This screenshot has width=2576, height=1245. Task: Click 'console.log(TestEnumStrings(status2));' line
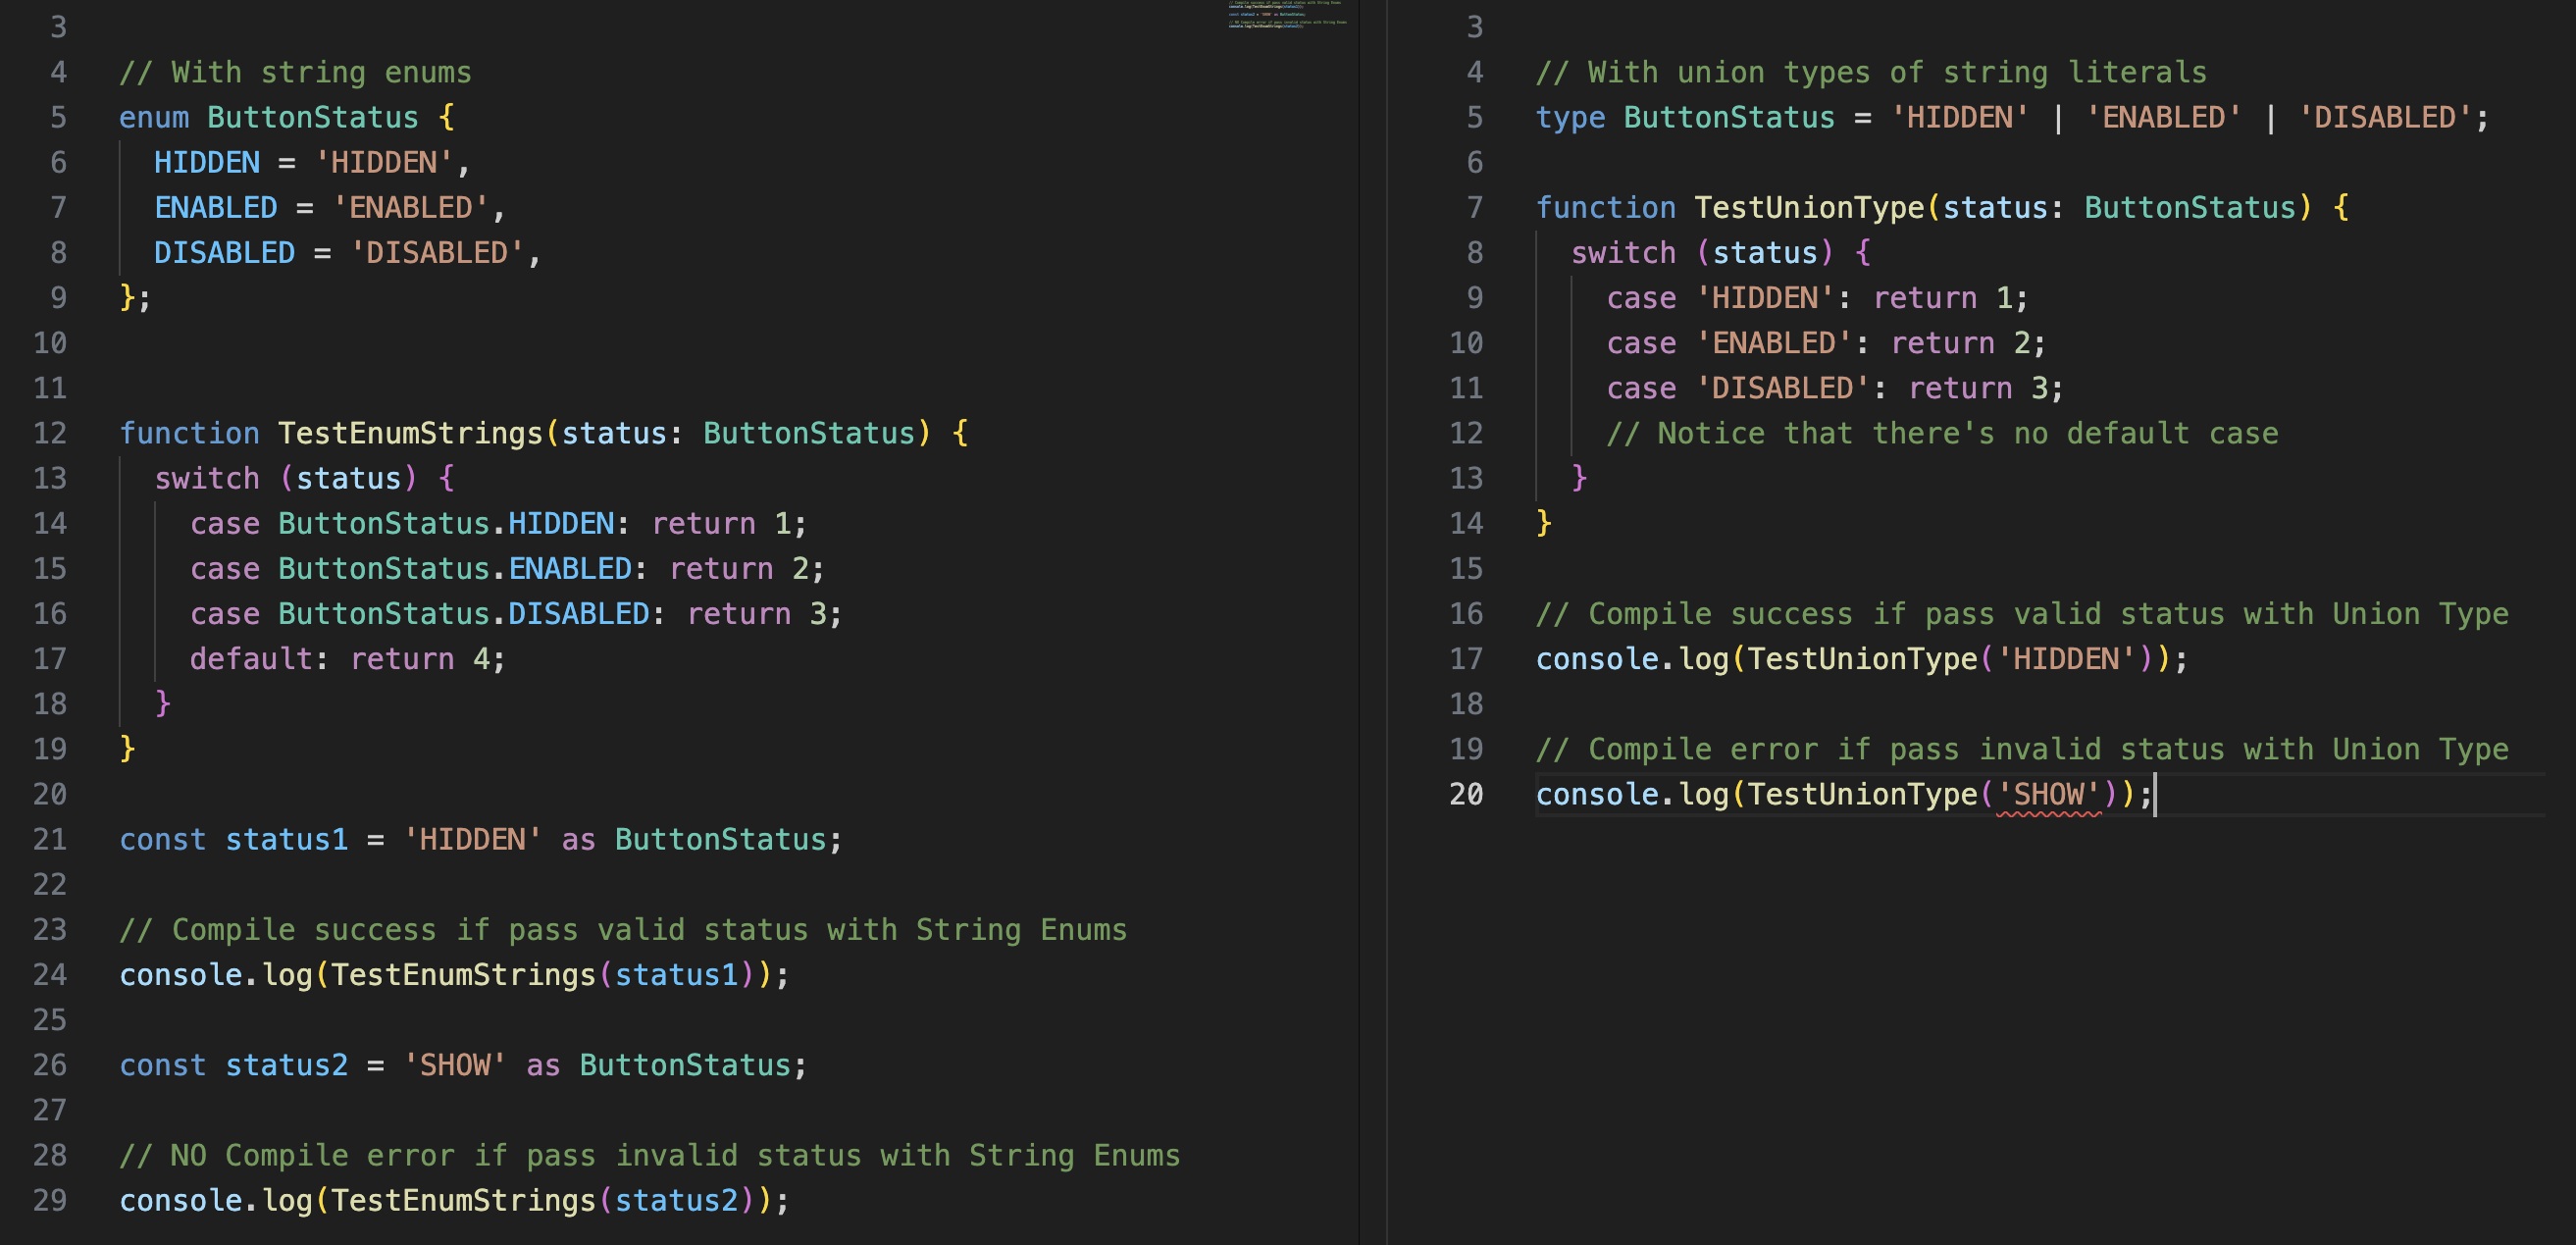[x=454, y=1200]
